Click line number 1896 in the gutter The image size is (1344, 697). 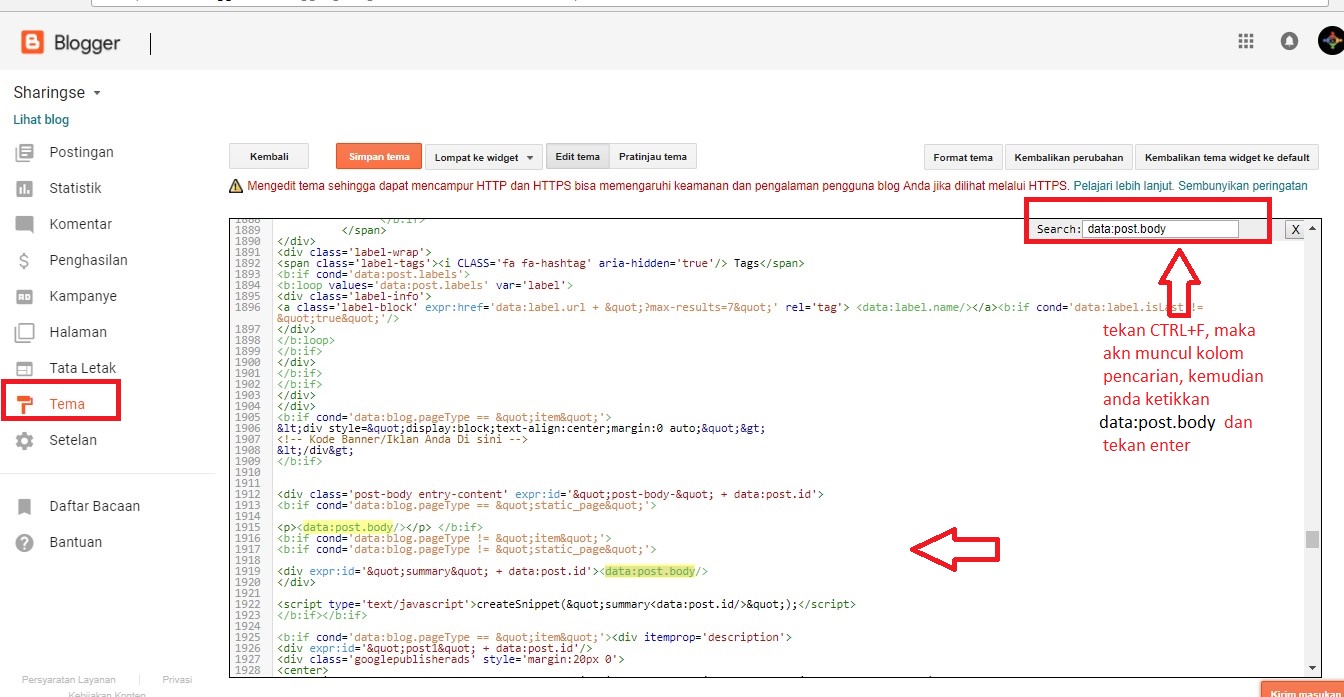pos(248,307)
